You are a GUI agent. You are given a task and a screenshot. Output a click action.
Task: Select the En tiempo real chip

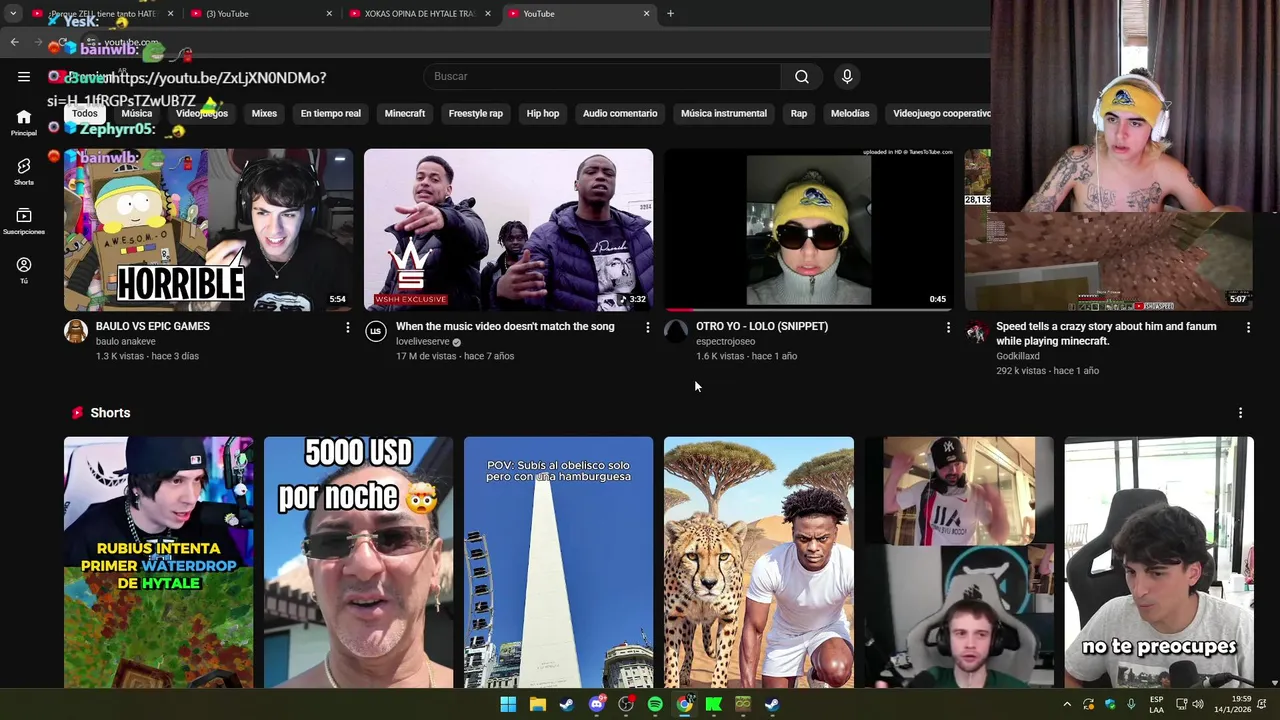tap(330, 113)
